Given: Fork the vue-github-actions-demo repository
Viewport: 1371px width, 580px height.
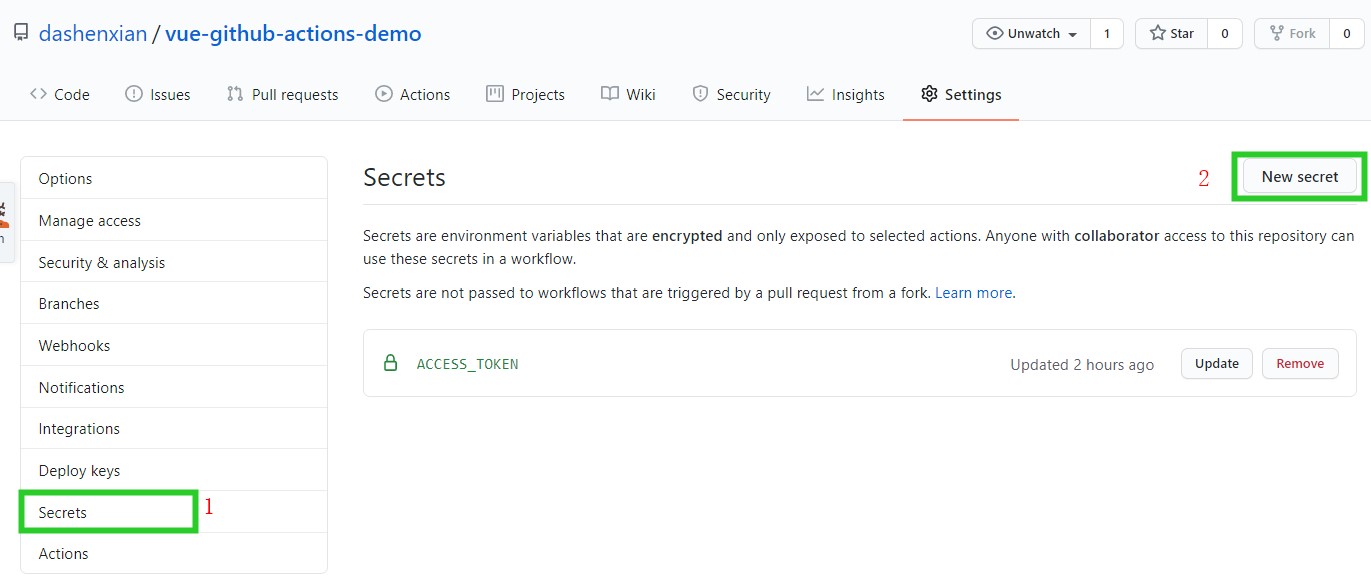Looking at the screenshot, I should (x=1292, y=33).
